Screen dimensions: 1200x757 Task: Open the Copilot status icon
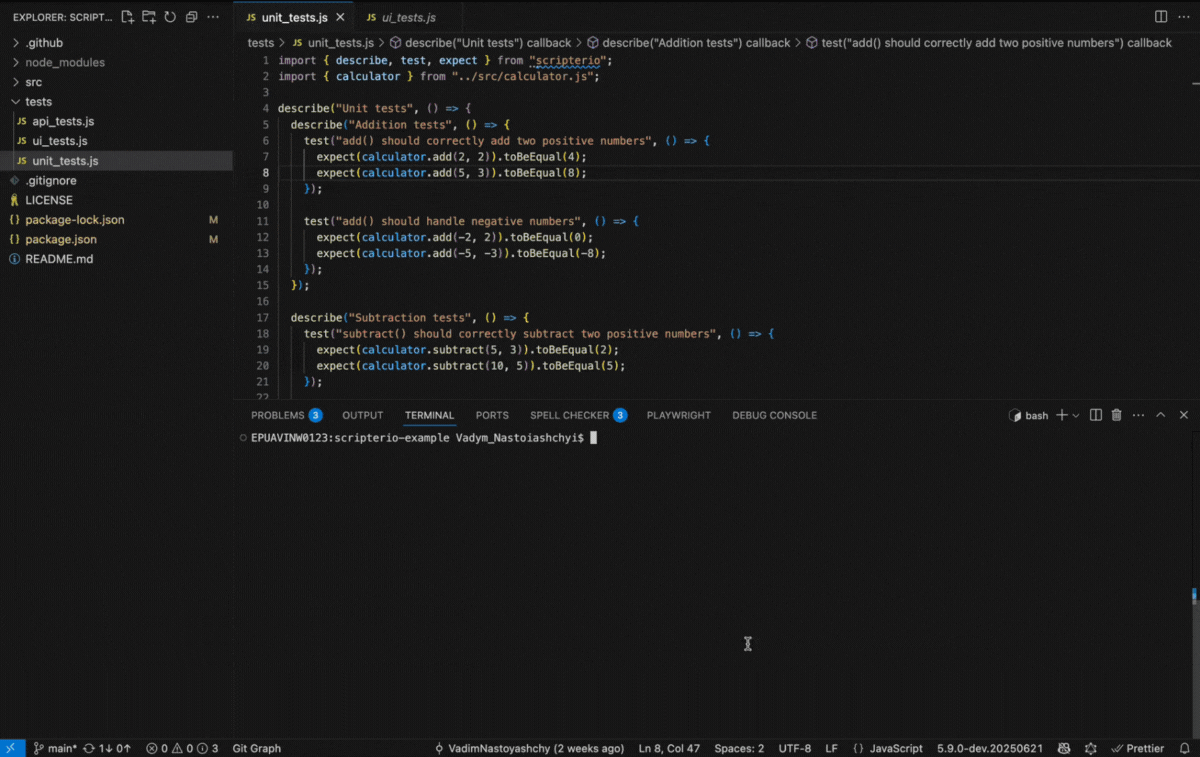1065,748
